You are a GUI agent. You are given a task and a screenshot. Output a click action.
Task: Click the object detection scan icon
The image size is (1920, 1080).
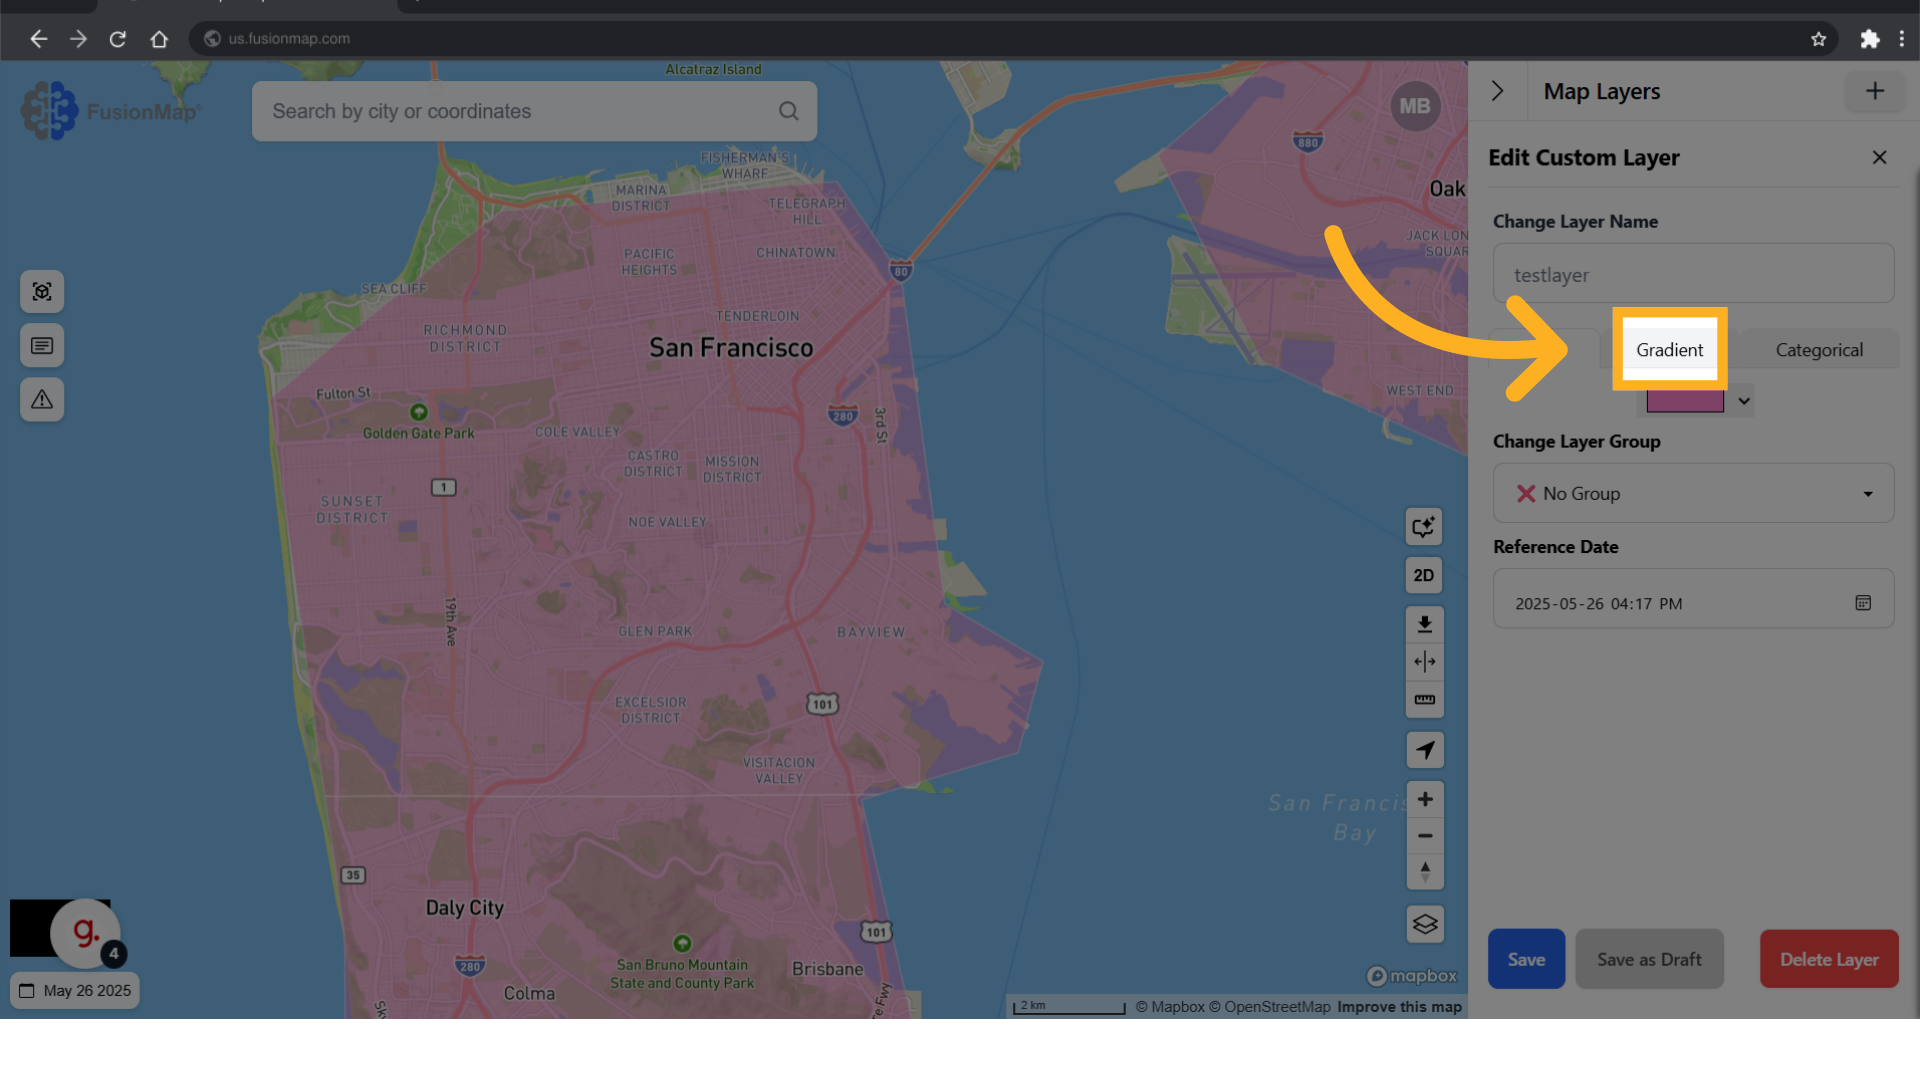pyautogui.click(x=42, y=292)
